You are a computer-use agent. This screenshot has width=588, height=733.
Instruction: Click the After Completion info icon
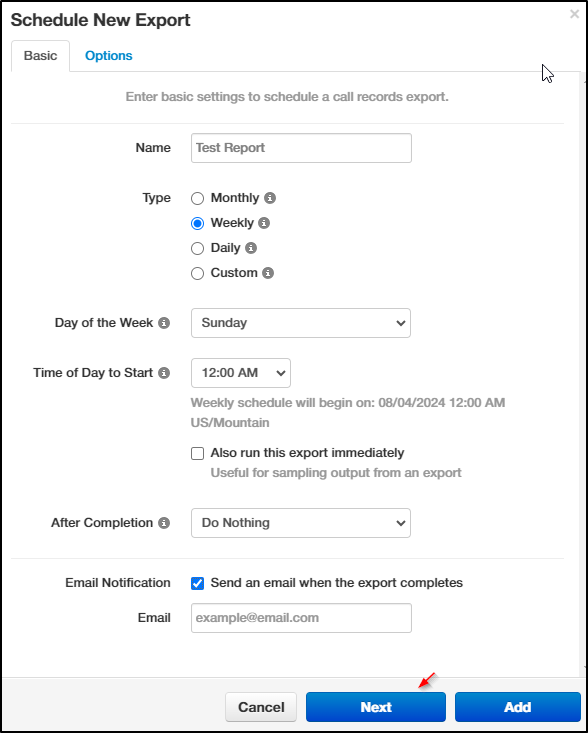164,523
